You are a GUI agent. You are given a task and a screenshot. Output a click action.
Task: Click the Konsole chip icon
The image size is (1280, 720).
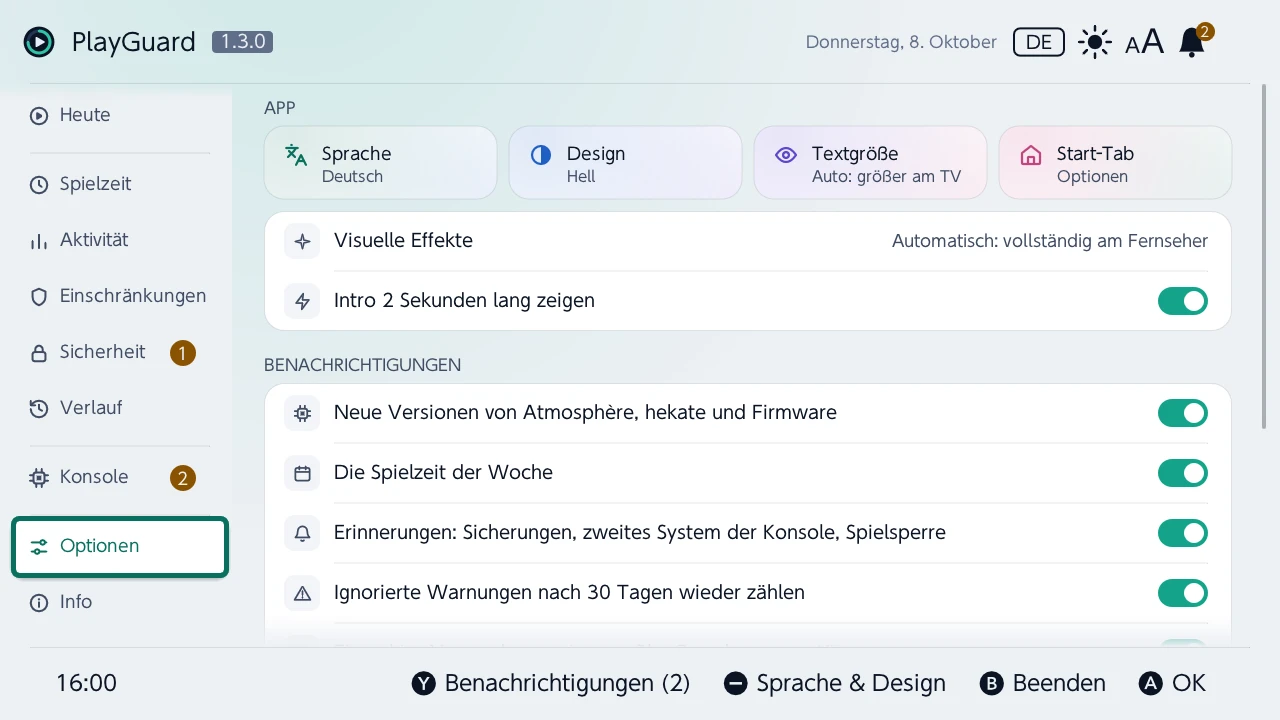tap(39, 478)
